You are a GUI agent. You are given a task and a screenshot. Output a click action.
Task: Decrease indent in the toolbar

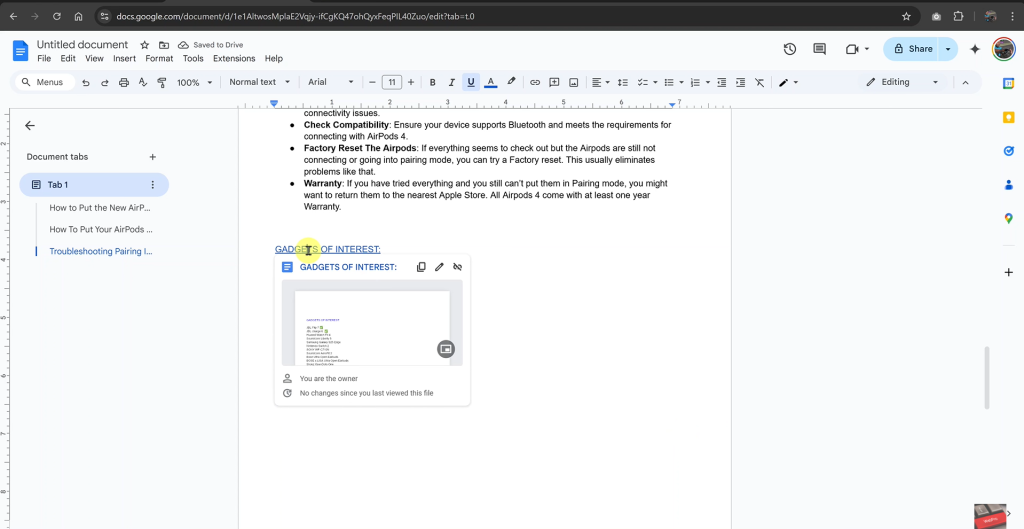722,82
